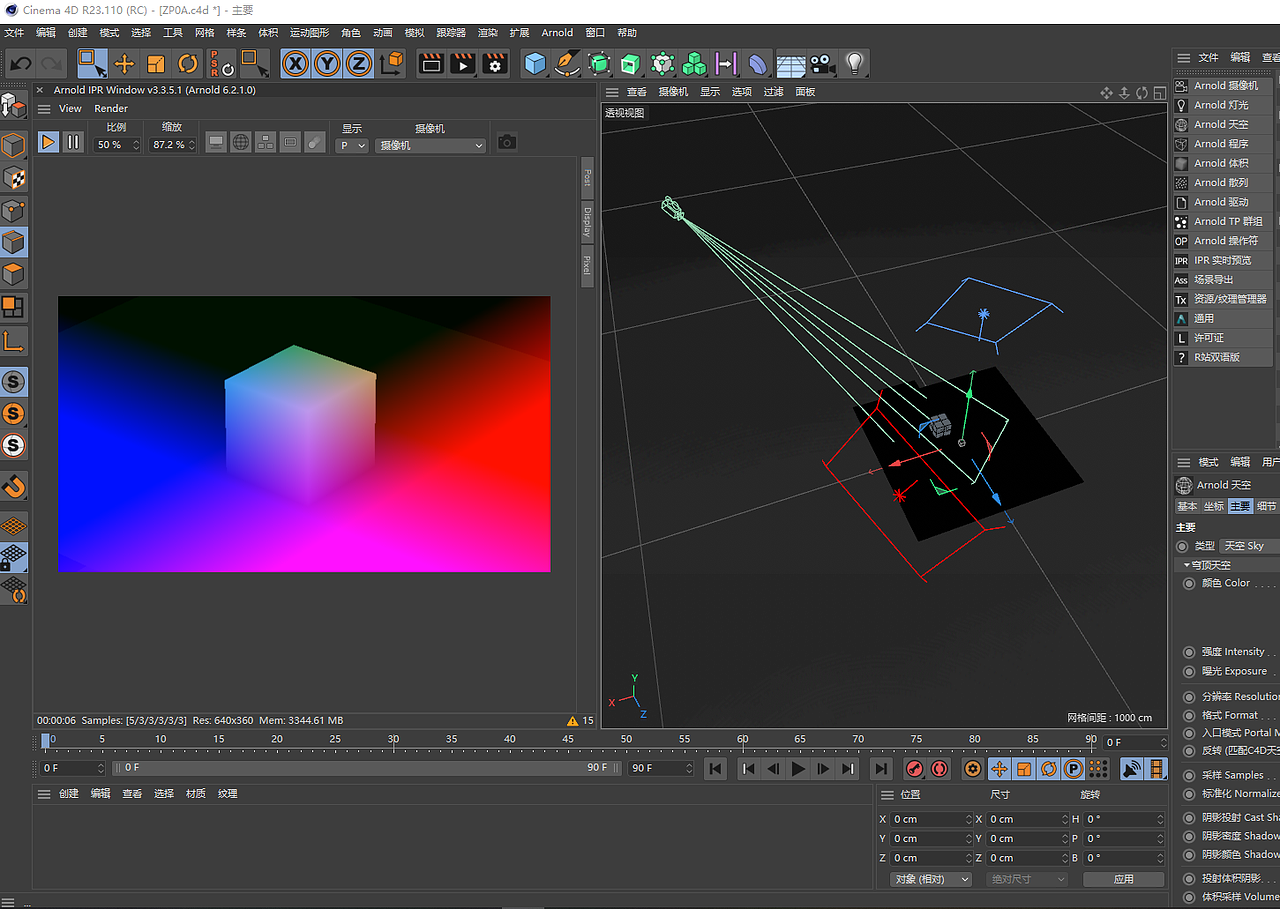Switch to the 坐标 tab in attributes
1280x909 pixels.
click(x=1213, y=506)
